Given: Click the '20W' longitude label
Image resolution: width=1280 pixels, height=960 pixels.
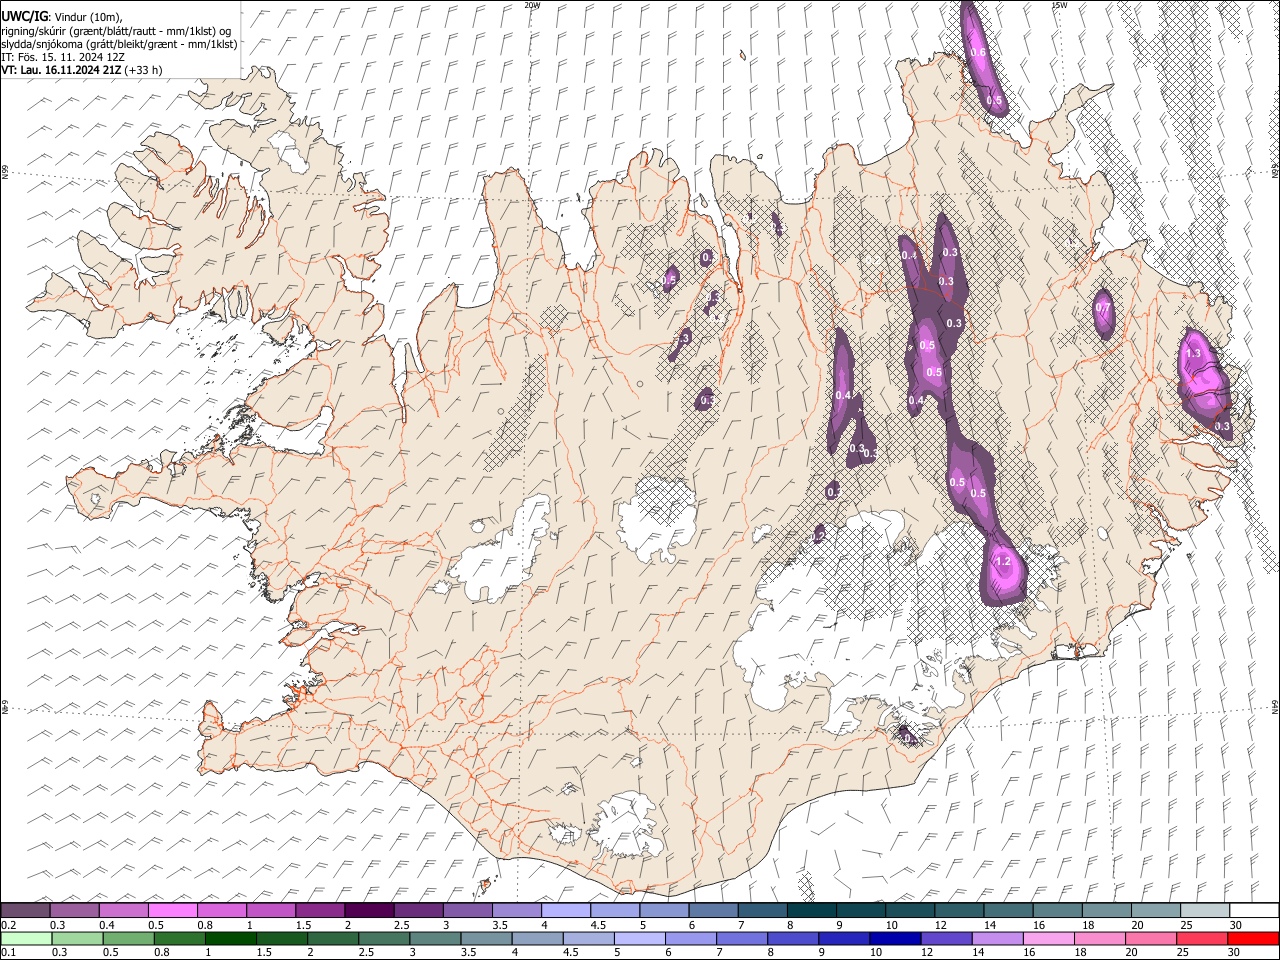Looking at the screenshot, I should [532, 5].
